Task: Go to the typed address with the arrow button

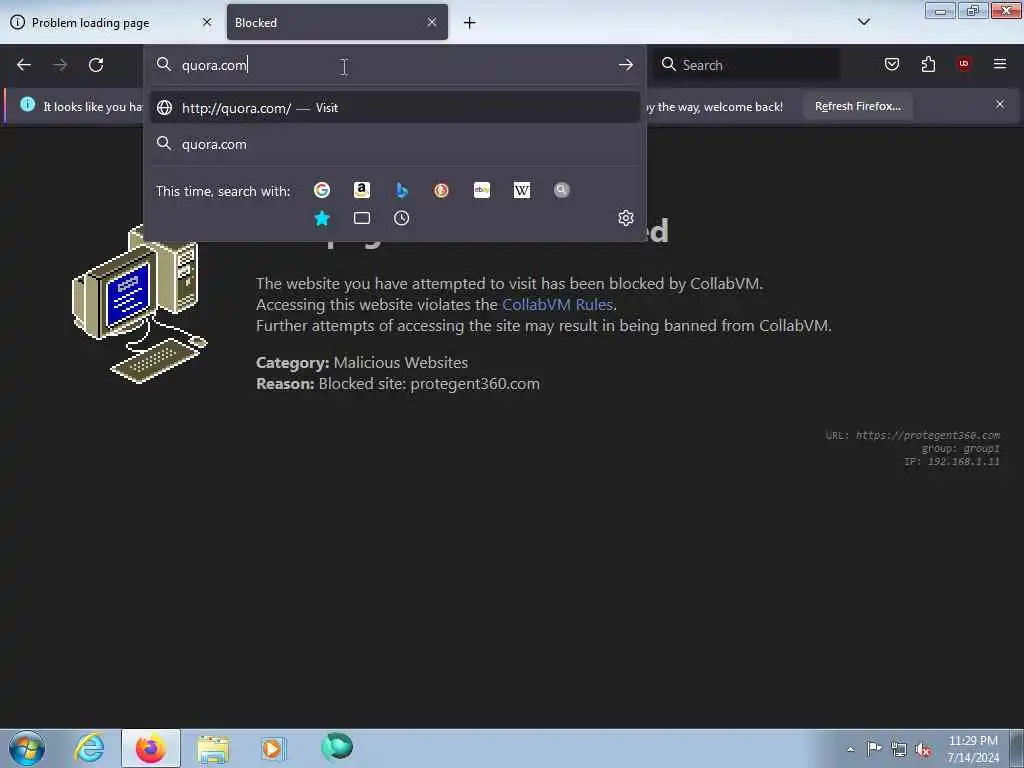Action: click(626, 65)
